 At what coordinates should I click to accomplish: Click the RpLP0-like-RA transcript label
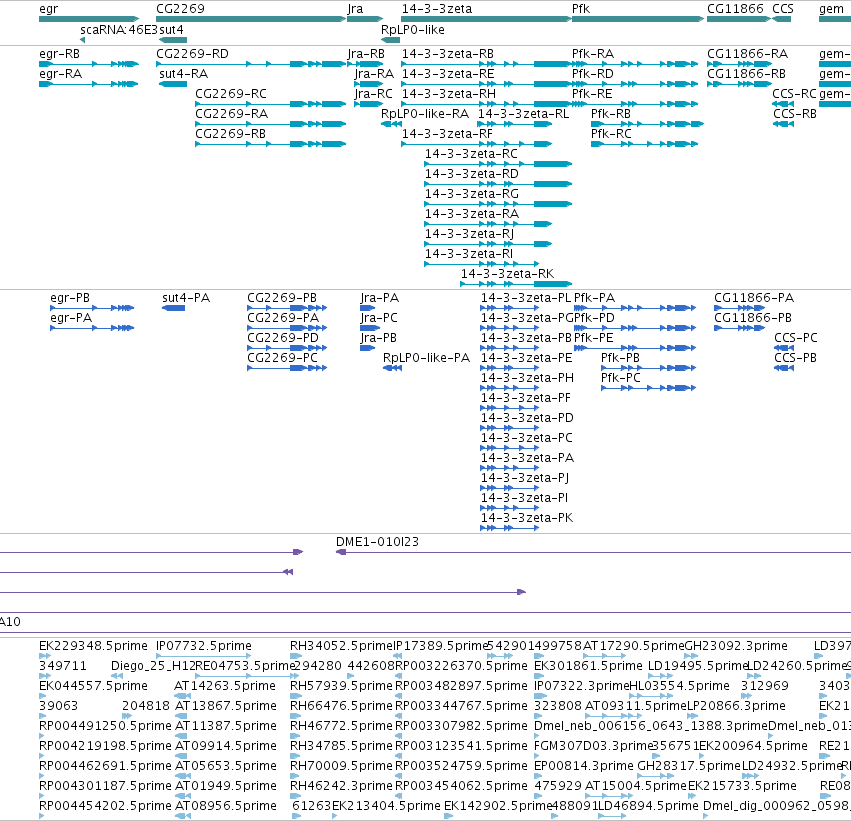click(x=425, y=114)
